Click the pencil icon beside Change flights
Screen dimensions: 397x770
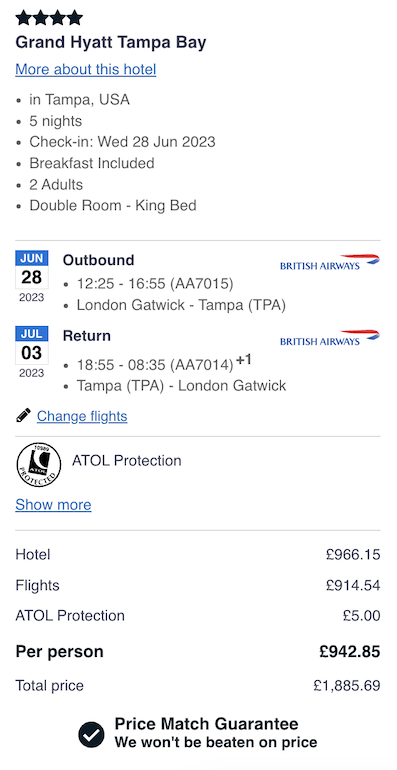[x=23, y=415]
